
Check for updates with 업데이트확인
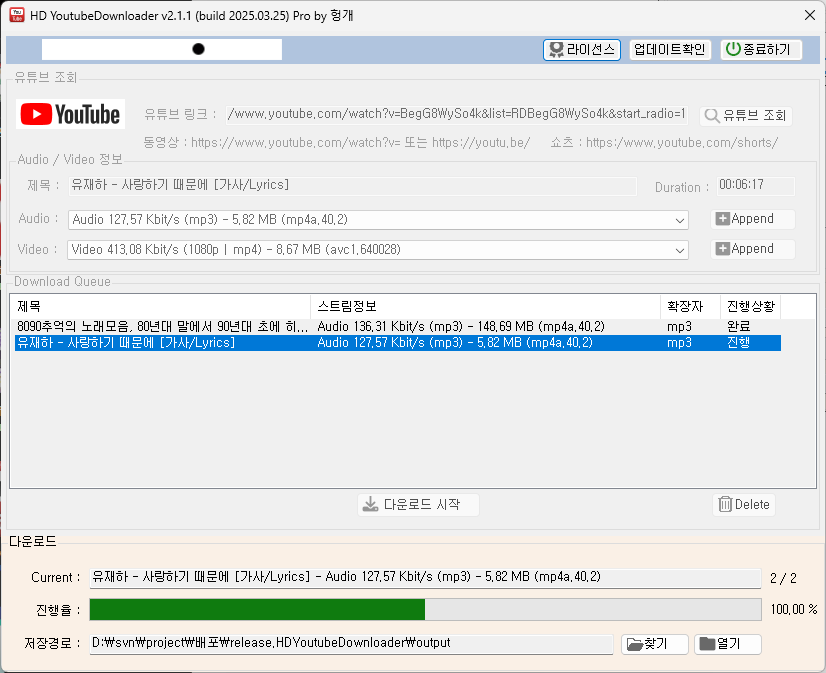[670, 50]
